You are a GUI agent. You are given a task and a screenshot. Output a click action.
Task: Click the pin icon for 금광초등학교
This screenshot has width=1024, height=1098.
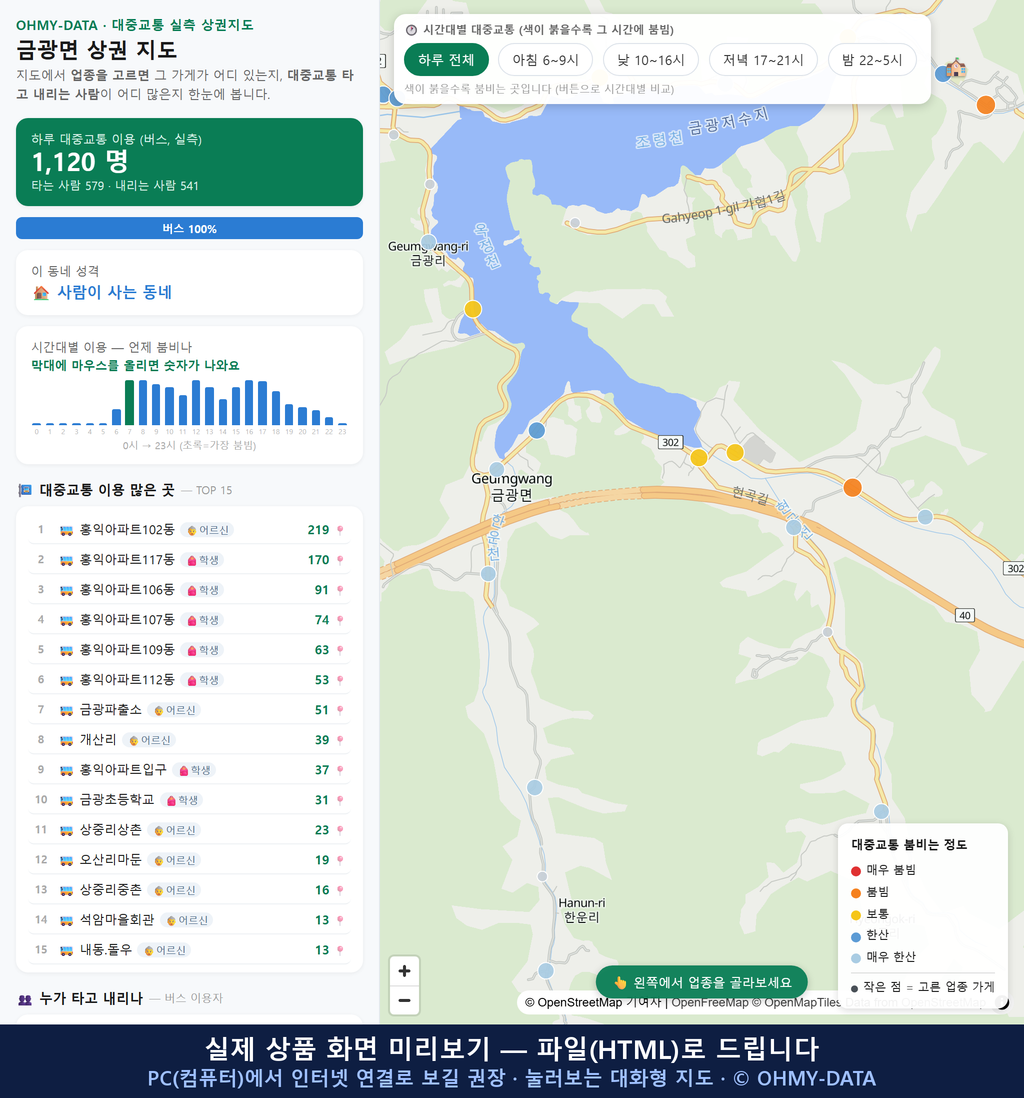coord(340,800)
